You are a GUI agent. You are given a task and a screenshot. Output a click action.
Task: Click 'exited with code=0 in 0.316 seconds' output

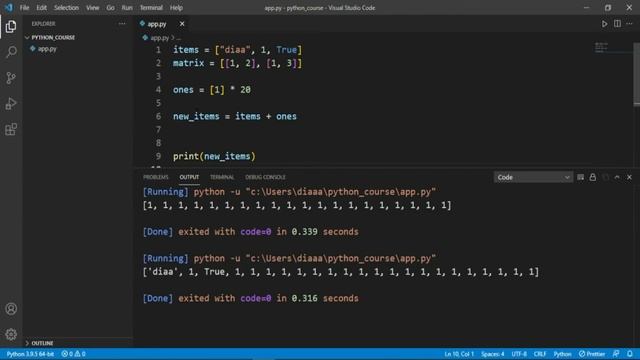[x=268, y=298]
